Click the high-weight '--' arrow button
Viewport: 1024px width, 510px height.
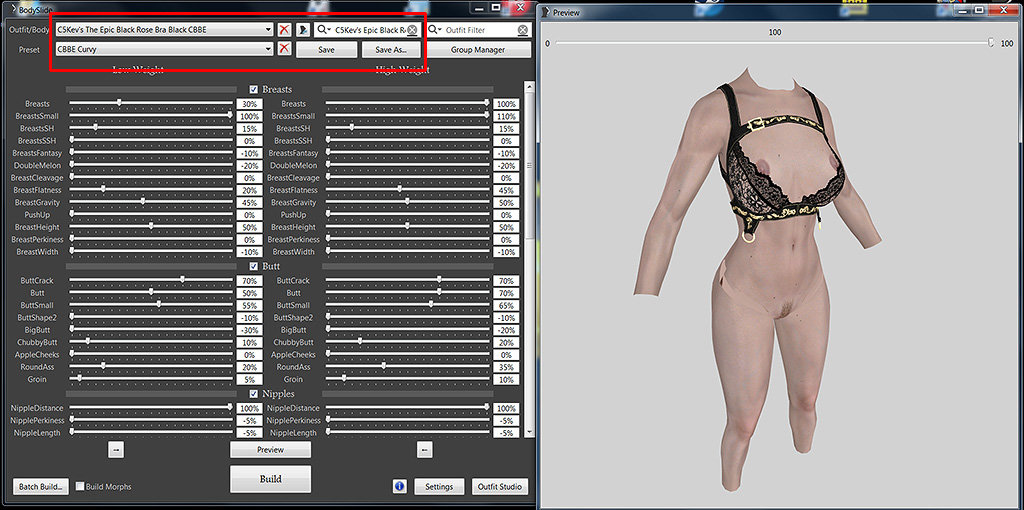(424, 450)
